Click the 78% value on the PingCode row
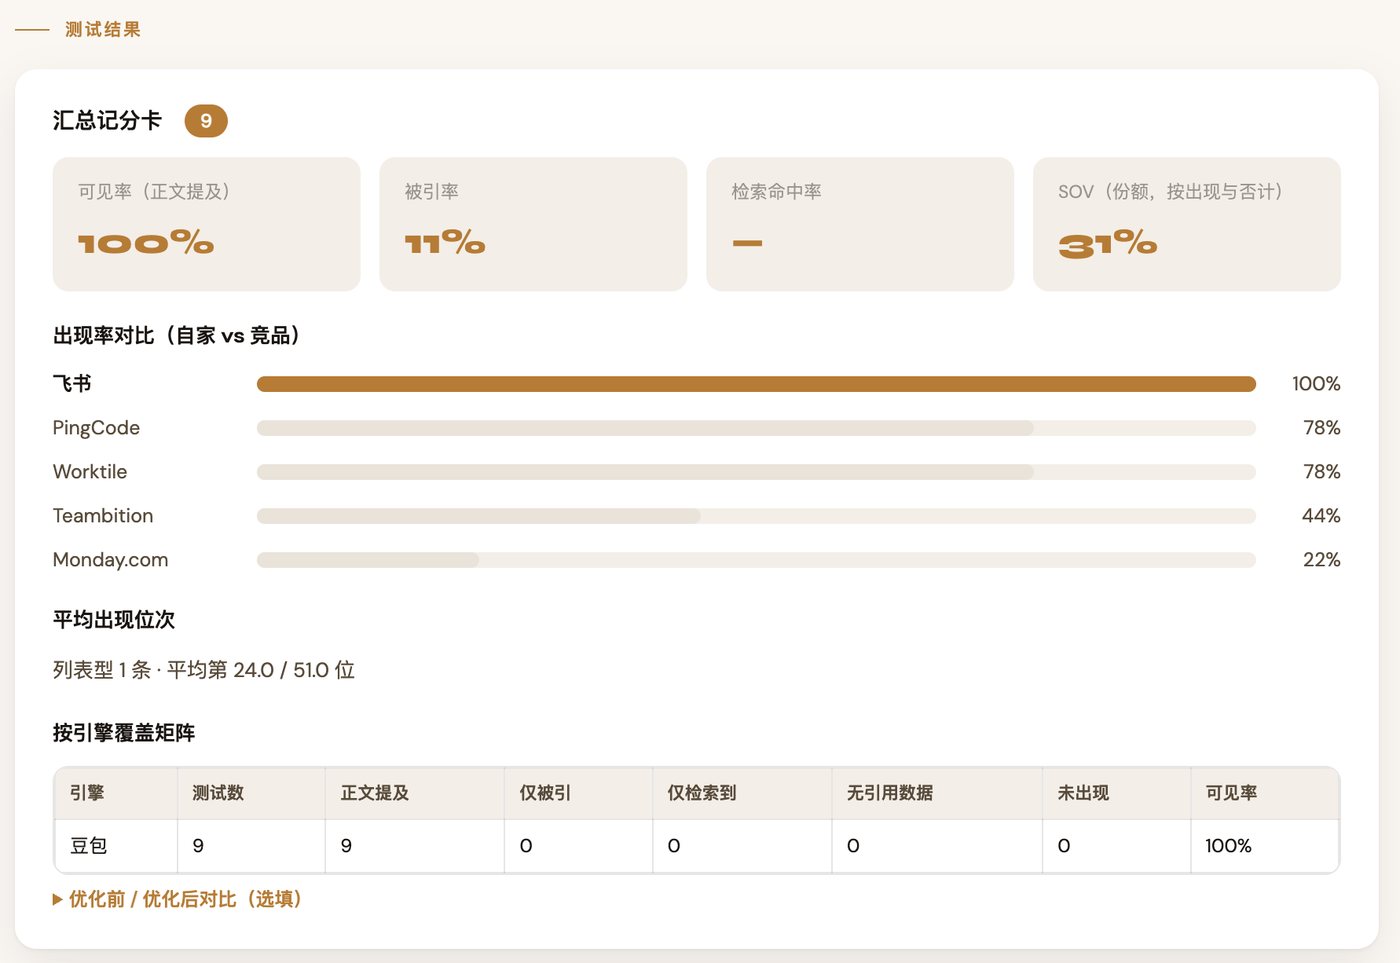This screenshot has height=963, width=1400. click(x=1321, y=428)
